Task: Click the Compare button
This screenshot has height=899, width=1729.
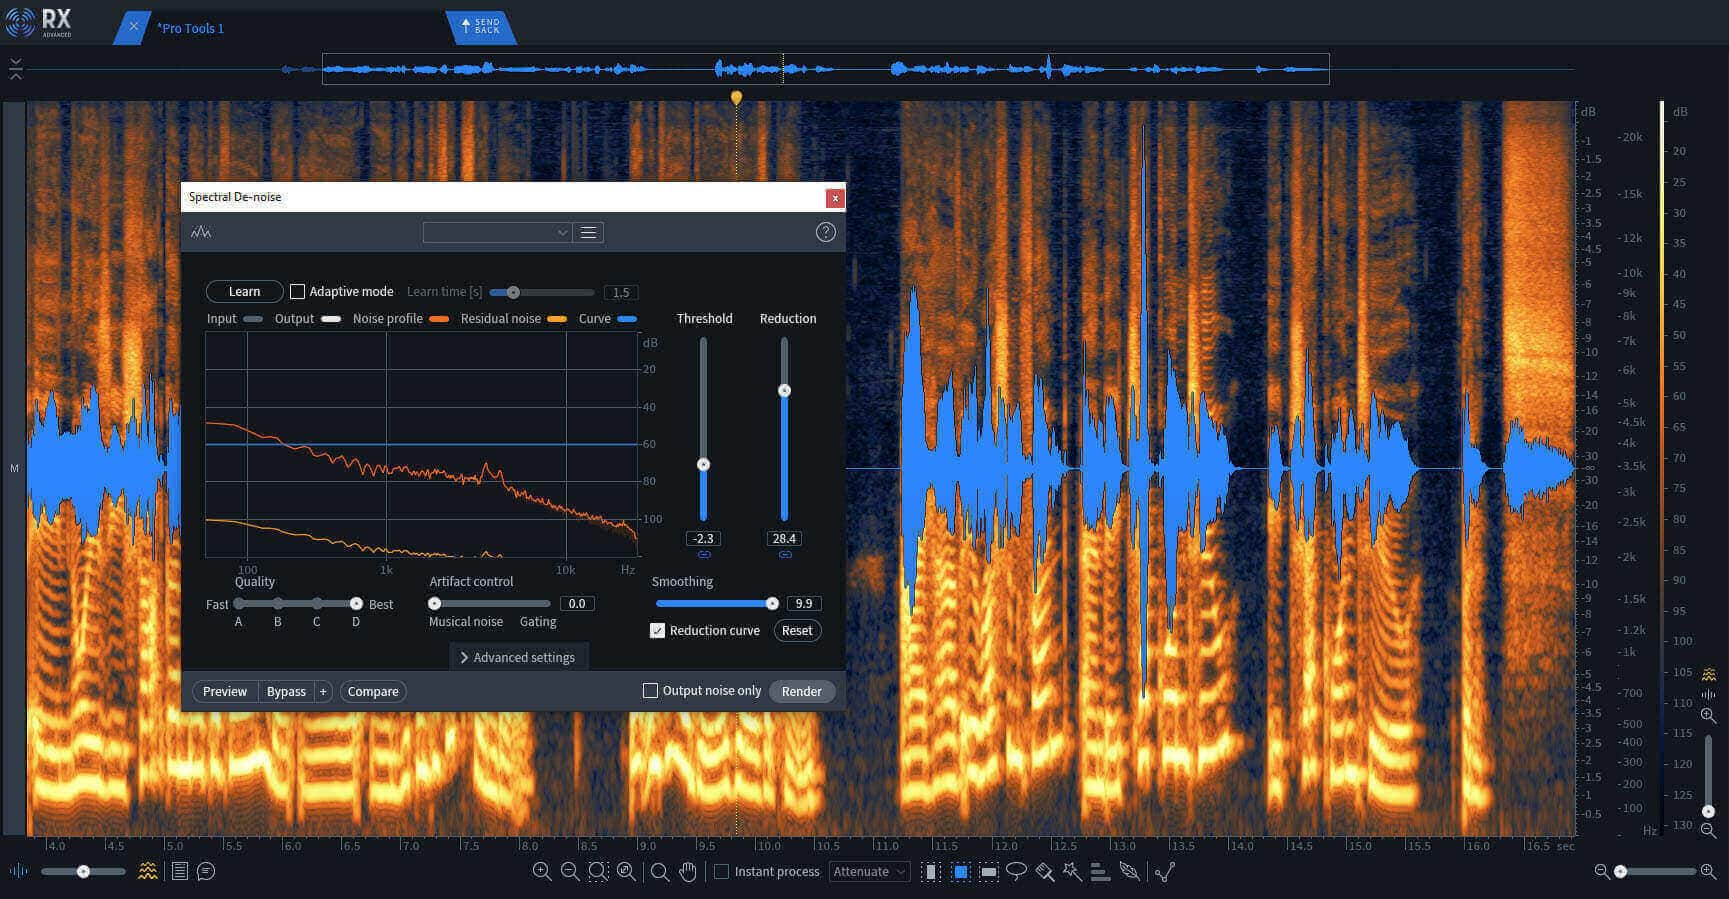Action: pyautogui.click(x=373, y=691)
